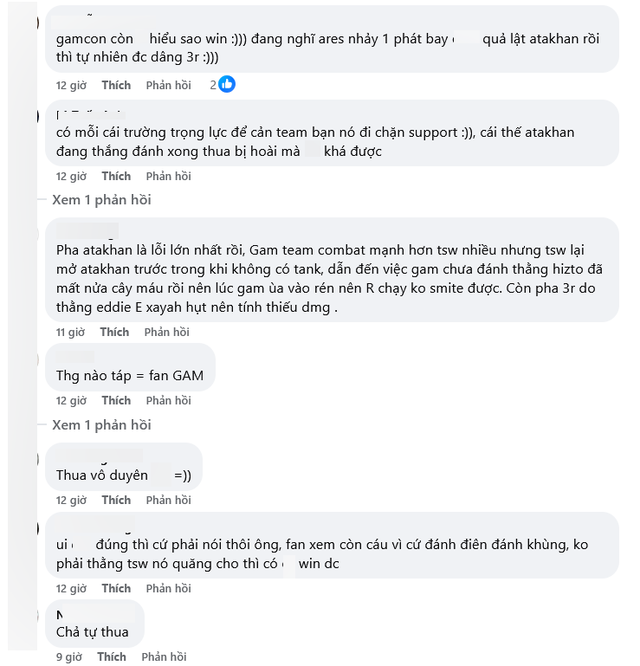Like the comment about "trường trọng lực"
This screenshot has height=666, width=640.
116,176
